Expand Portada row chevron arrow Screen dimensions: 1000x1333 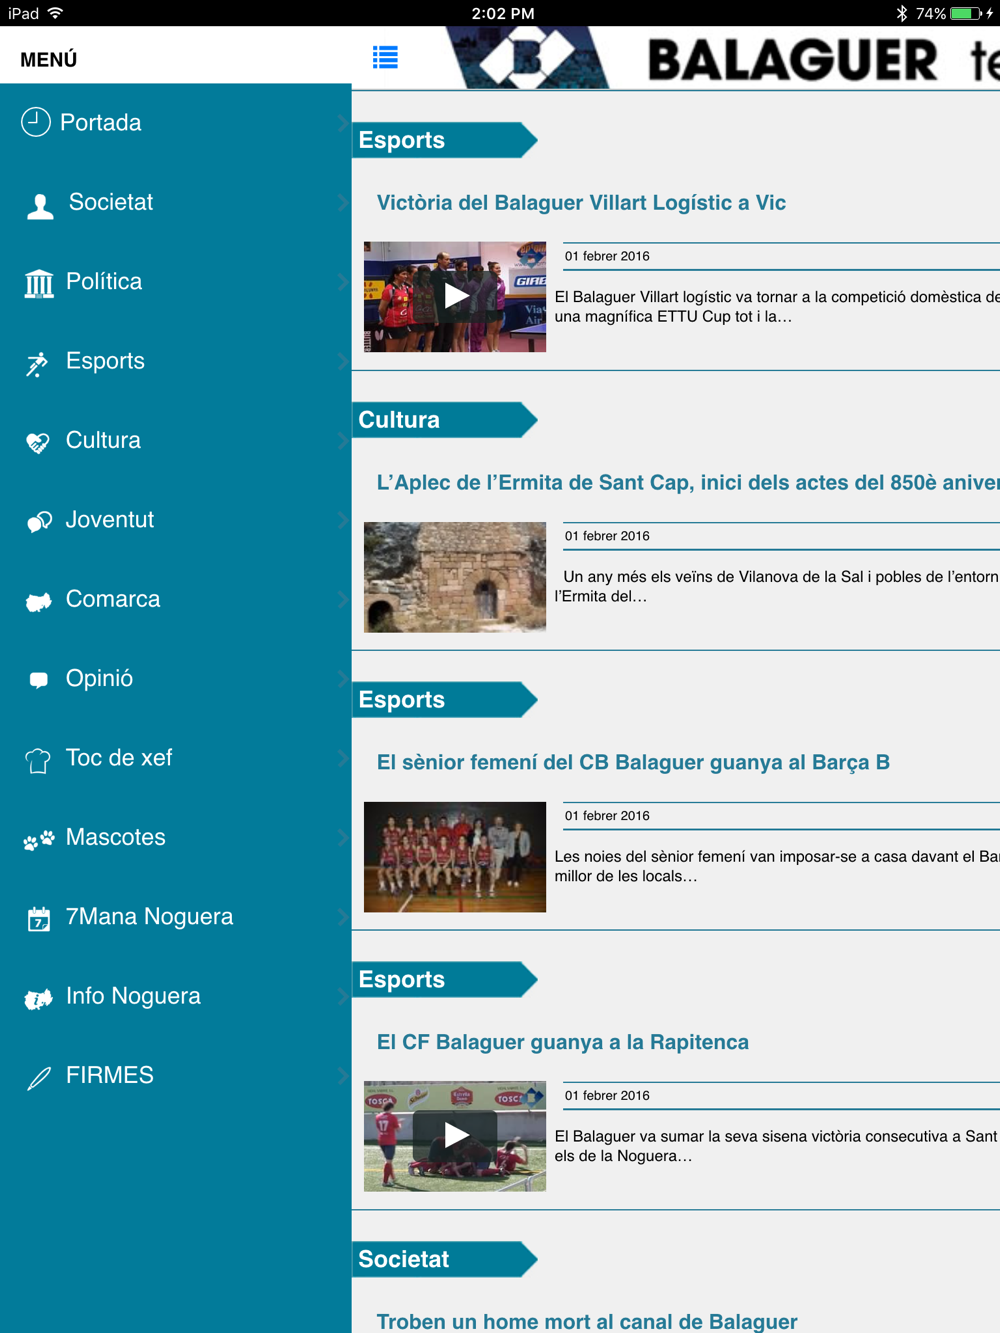click(x=343, y=123)
